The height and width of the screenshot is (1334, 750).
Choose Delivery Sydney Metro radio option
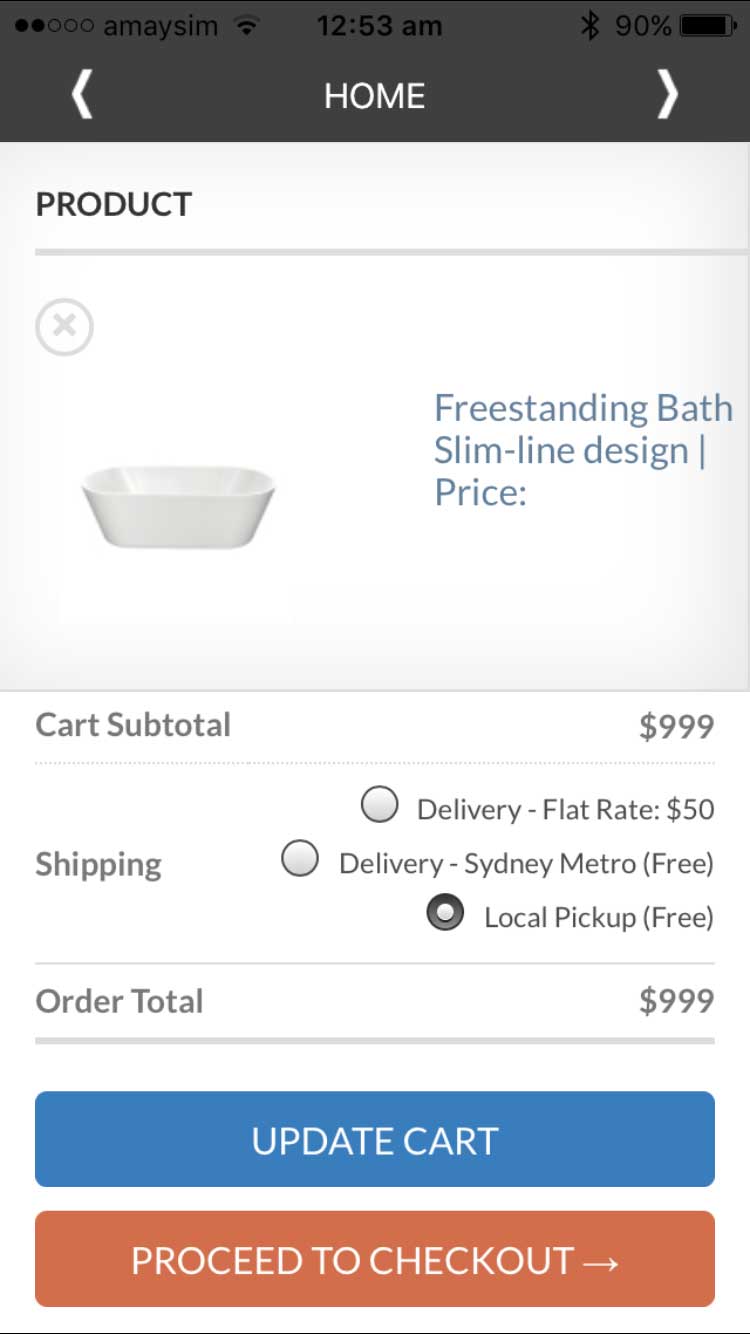(300, 858)
